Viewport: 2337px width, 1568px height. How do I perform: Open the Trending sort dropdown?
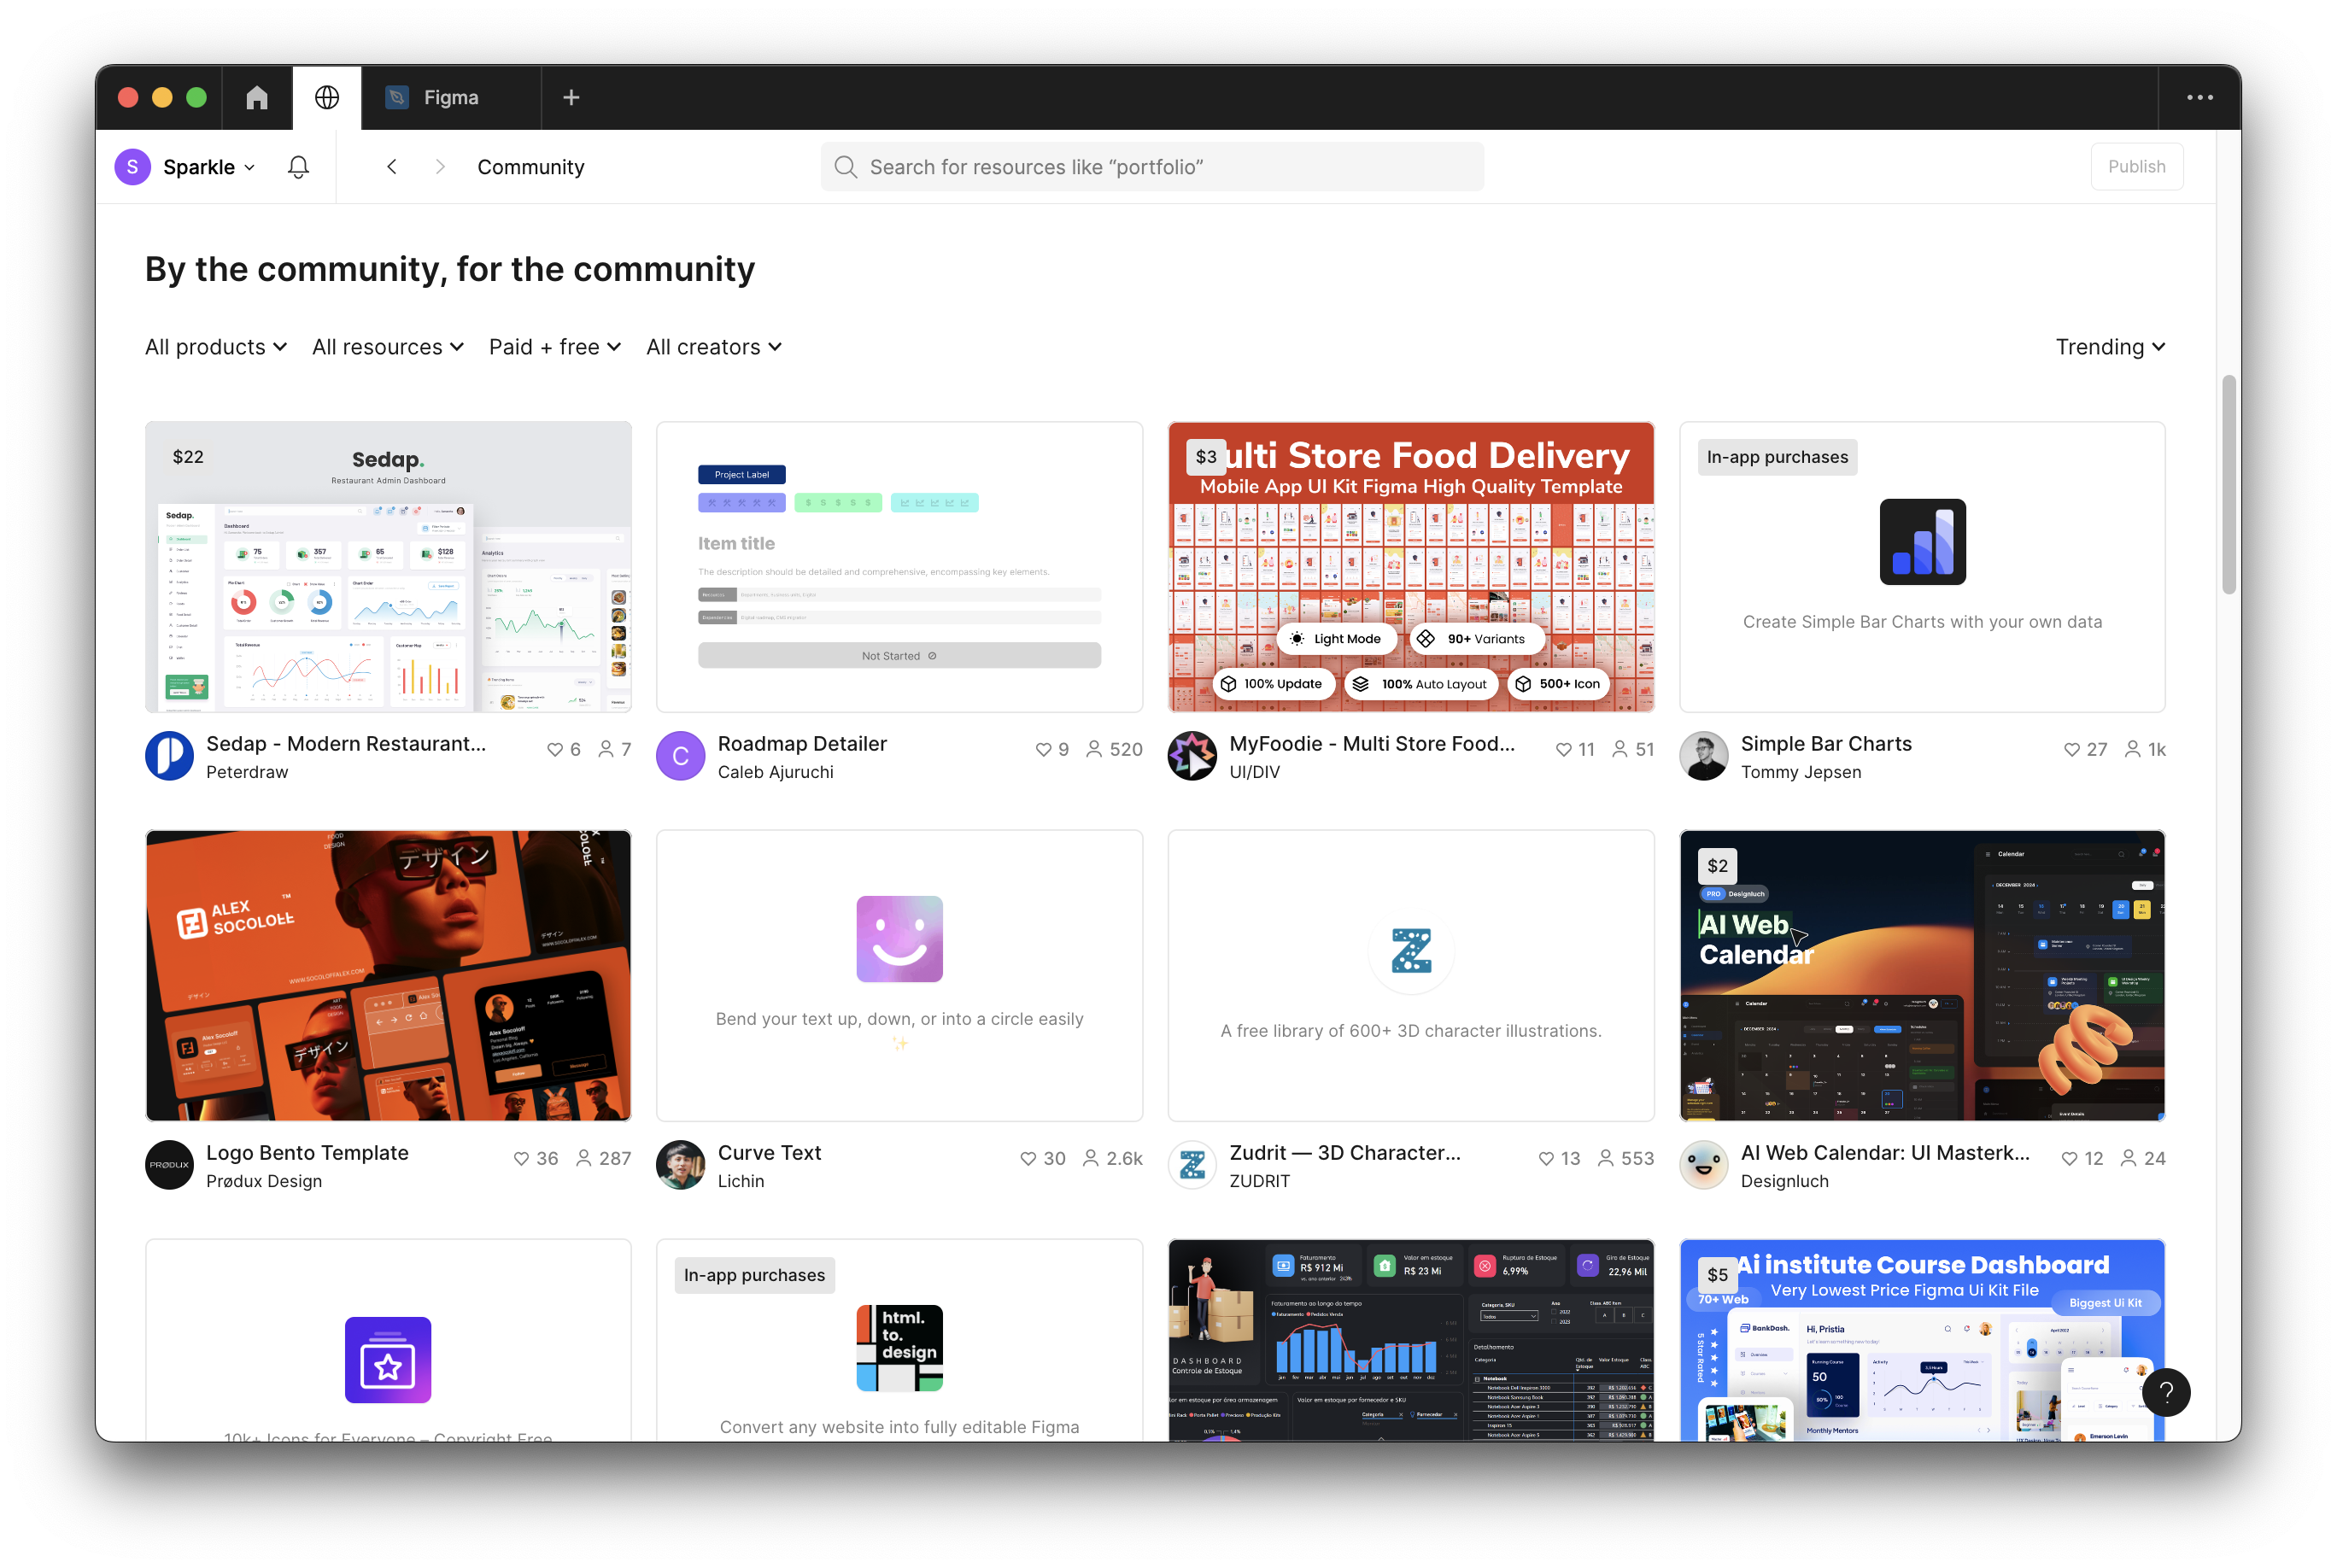coord(2110,347)
